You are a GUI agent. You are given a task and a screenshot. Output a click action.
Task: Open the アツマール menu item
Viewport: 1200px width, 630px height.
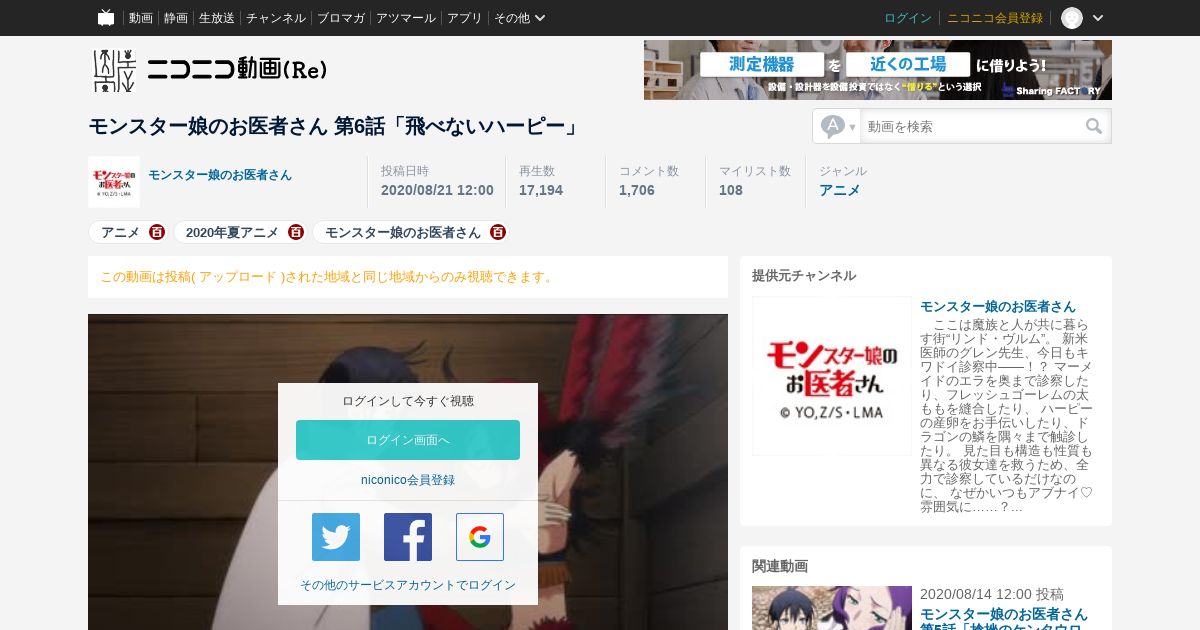click(x=406, y=18)
